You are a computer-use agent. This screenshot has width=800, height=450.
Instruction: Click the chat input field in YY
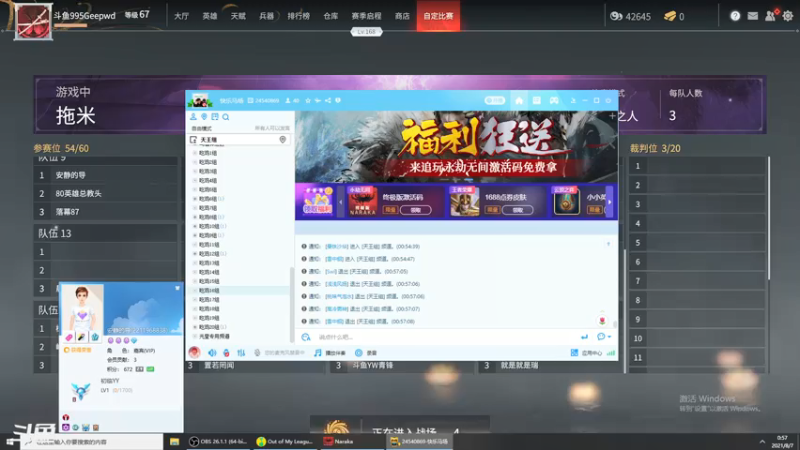444,337
